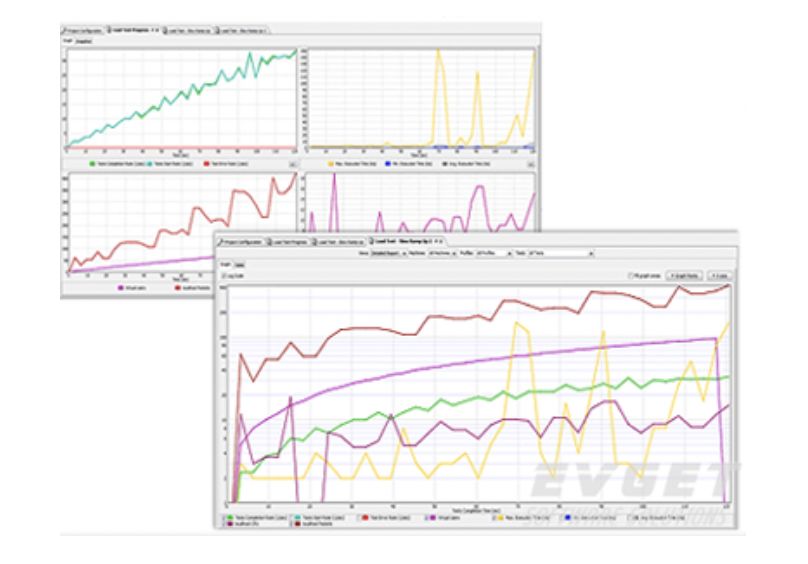Screen dimensions: 808x564
Task: Enable the Fill graph areas checkbox
Action: [x=630, y=275]
